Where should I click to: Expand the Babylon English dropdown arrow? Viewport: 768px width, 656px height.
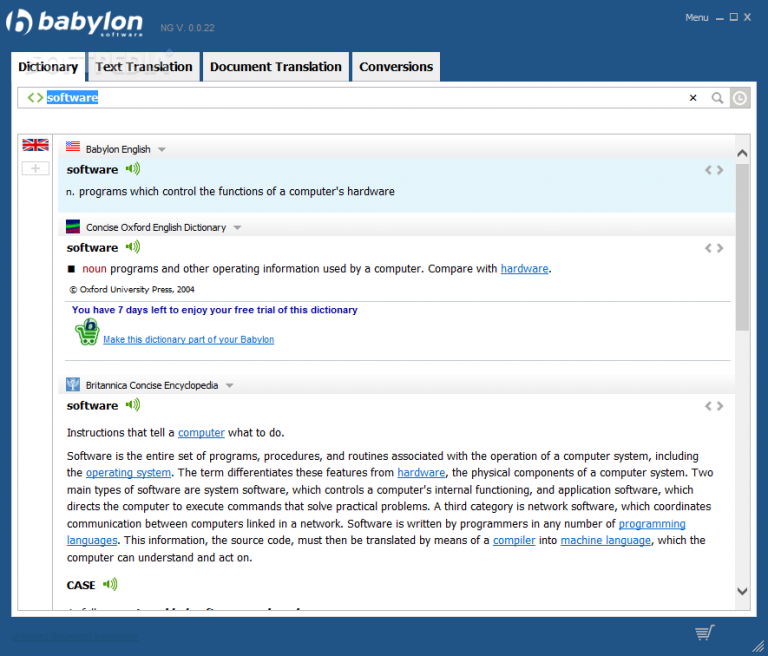point(162,149)
